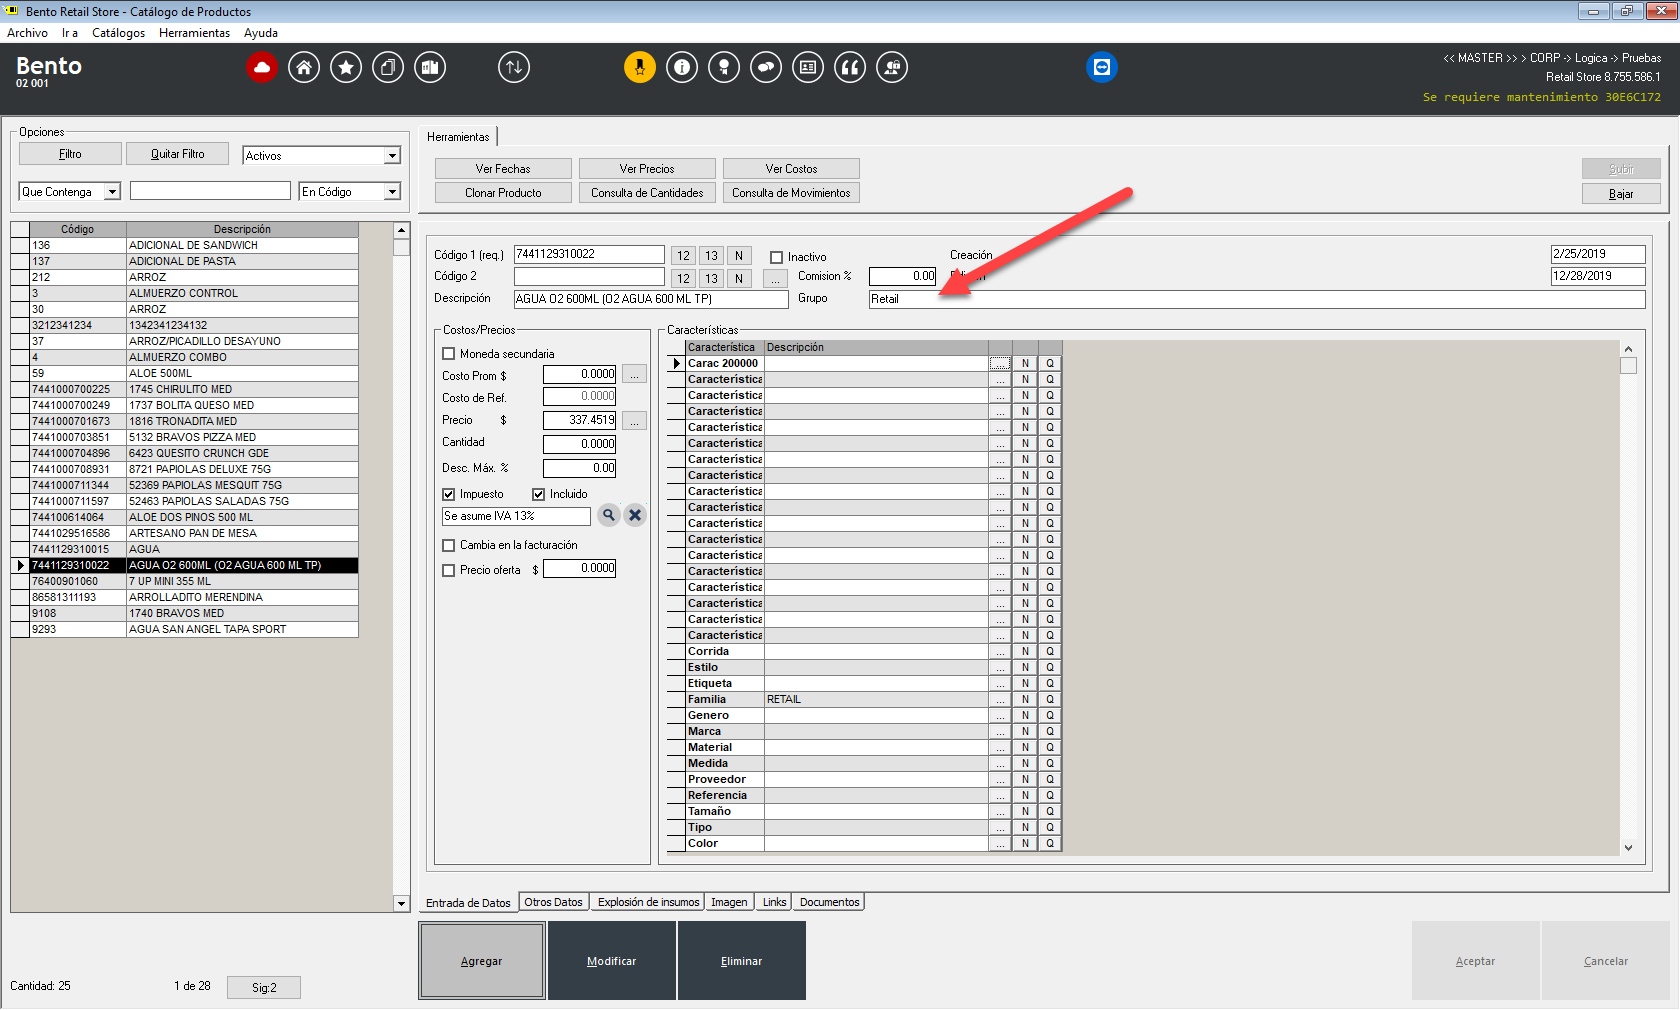Image resolution: width=1680 pixels, height=1010 pixels.
Task: Click the up-down arrows sync icon
Action: (514, 67)
